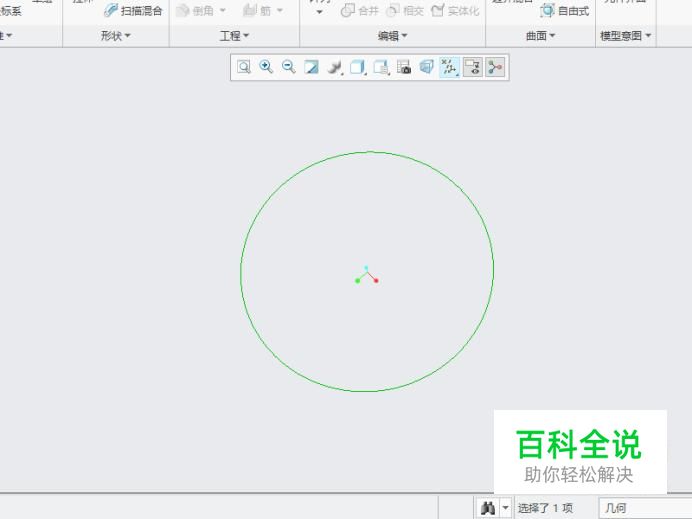Click the Zoom Out magnifier icon
692x519 pixels.
[x=289, y=67]
